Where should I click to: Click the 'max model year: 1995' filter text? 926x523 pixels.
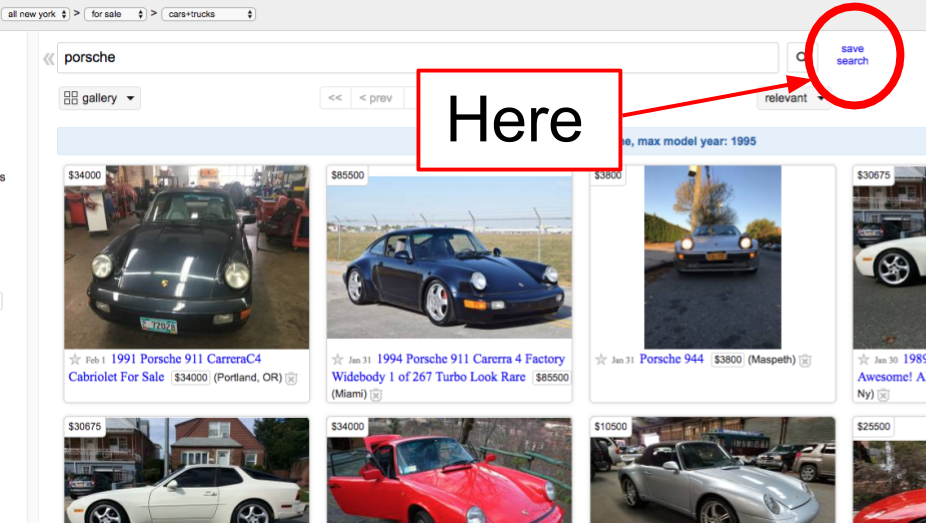[697, 141]
